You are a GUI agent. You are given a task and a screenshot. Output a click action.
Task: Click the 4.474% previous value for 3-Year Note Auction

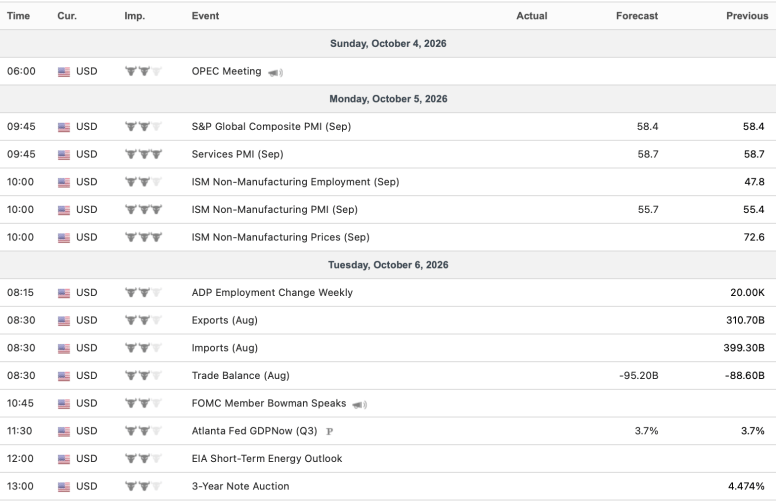coord(746,487)
